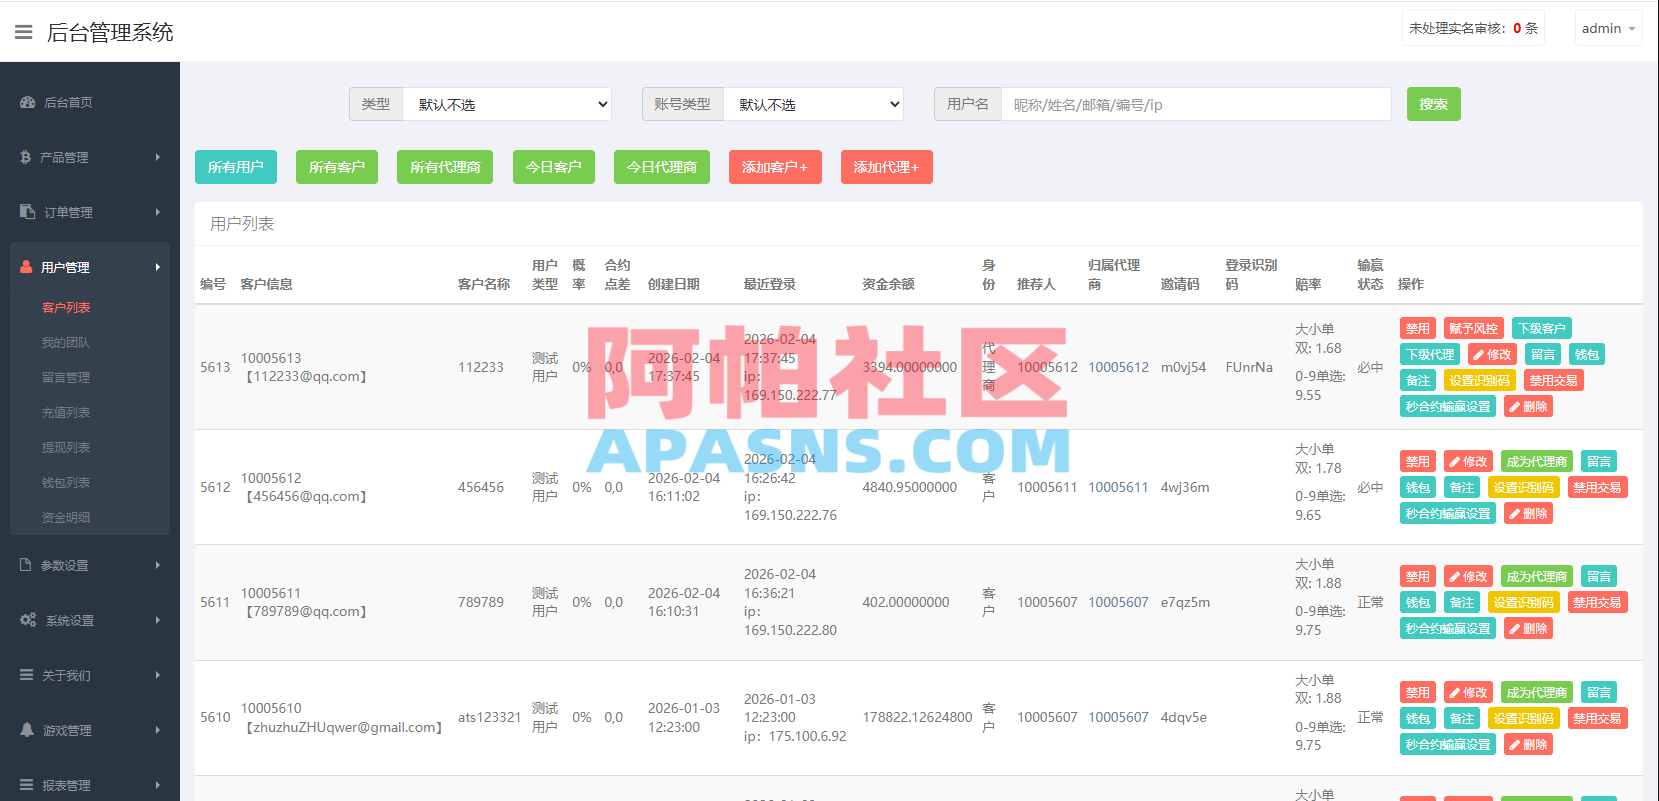Click the 用户管理 user icon

27,267
